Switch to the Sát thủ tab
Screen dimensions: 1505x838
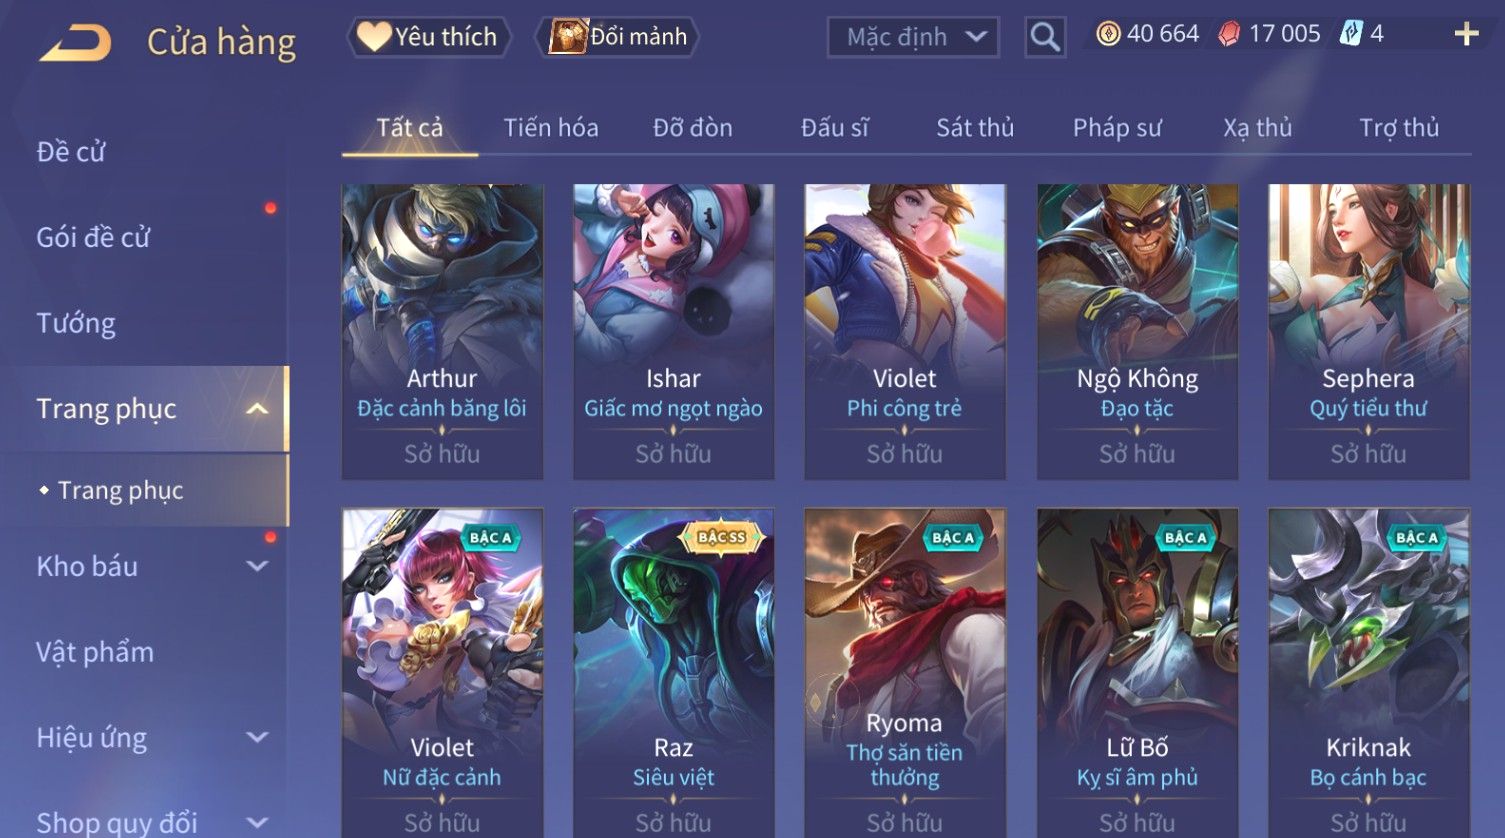tap(975, 128)
